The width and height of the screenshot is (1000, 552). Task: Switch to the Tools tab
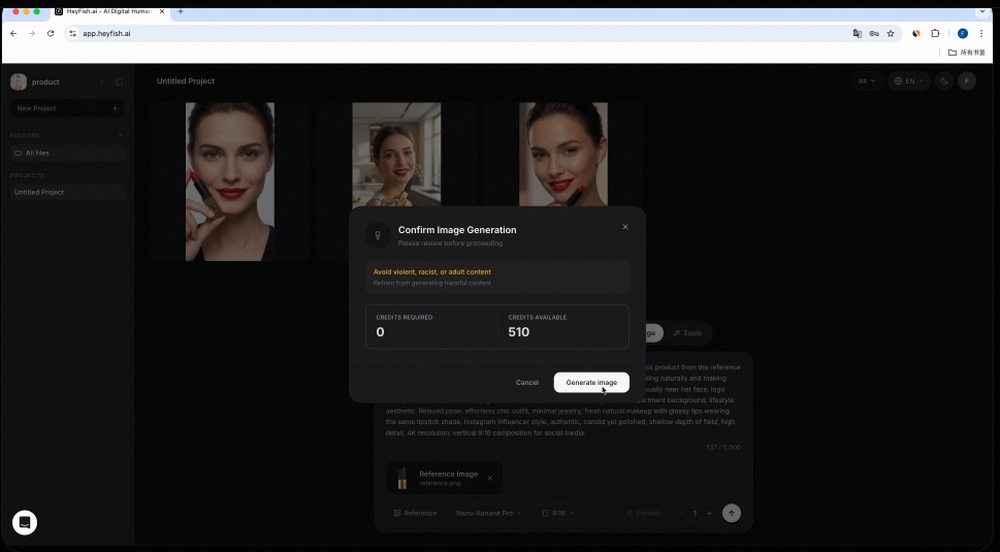coord(688,333)
